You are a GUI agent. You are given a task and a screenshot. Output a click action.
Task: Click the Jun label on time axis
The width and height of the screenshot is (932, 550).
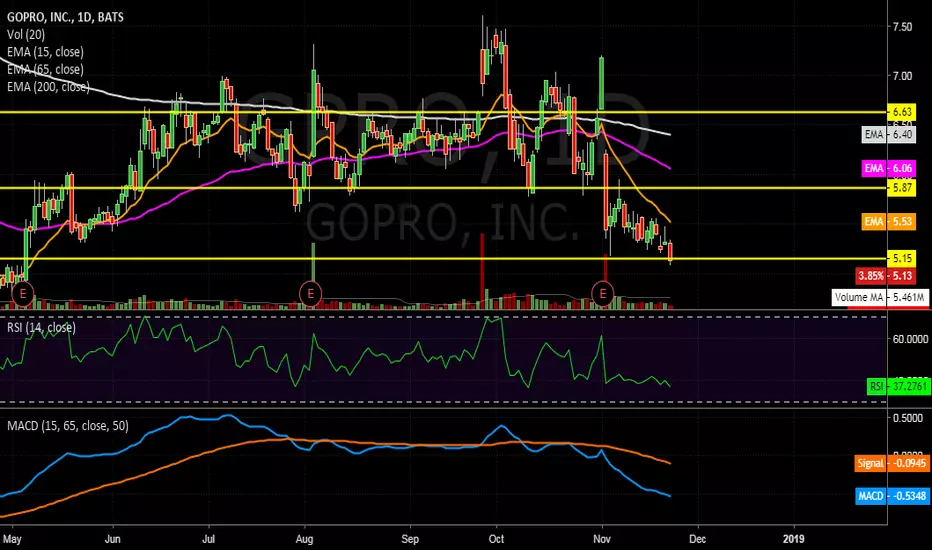(112, 539)
